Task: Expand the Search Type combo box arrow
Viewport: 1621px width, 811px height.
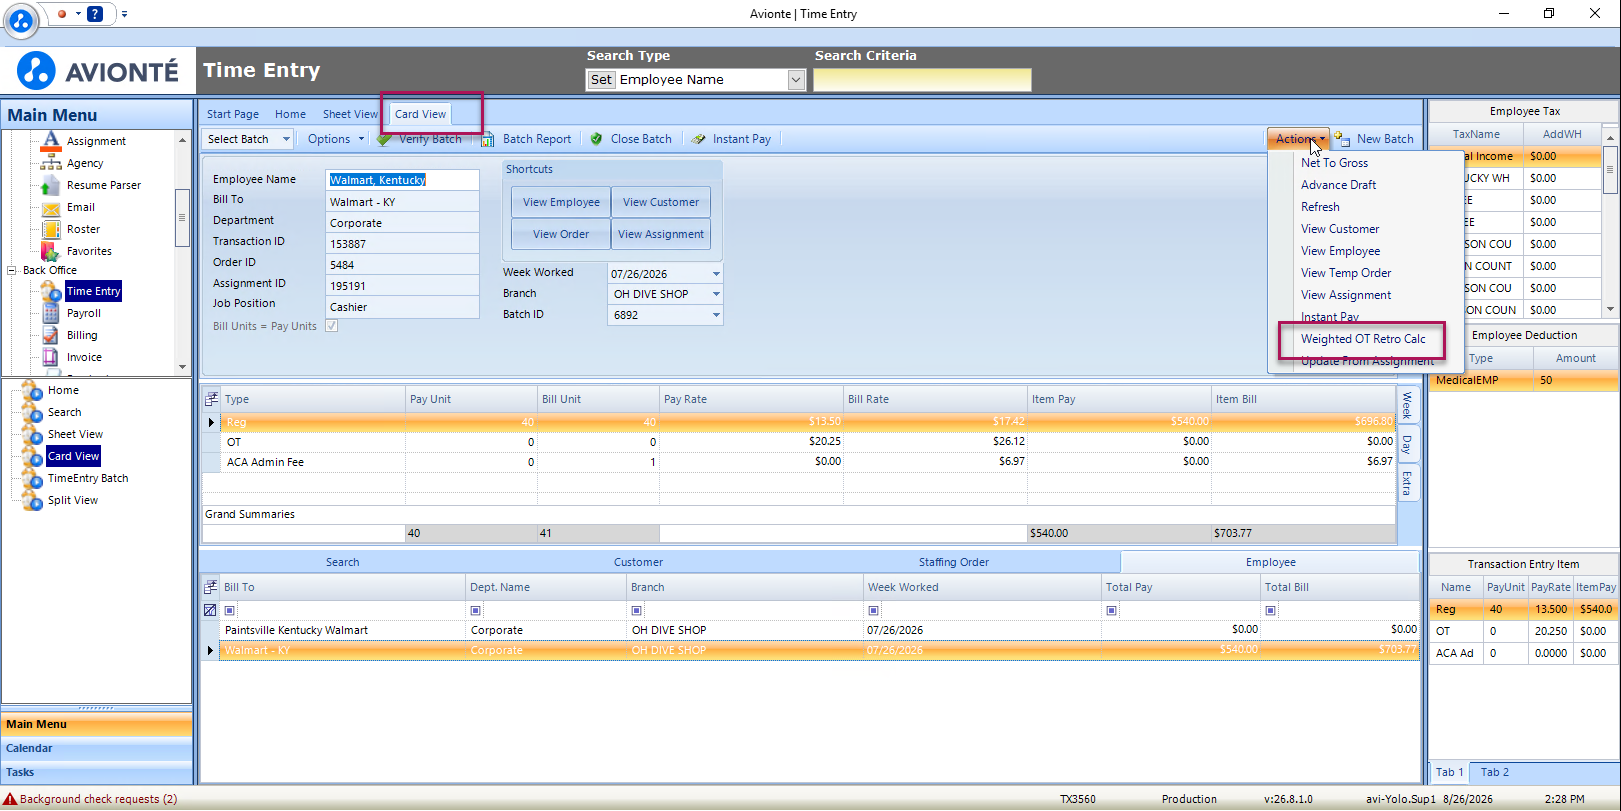Action: [796, 80]
